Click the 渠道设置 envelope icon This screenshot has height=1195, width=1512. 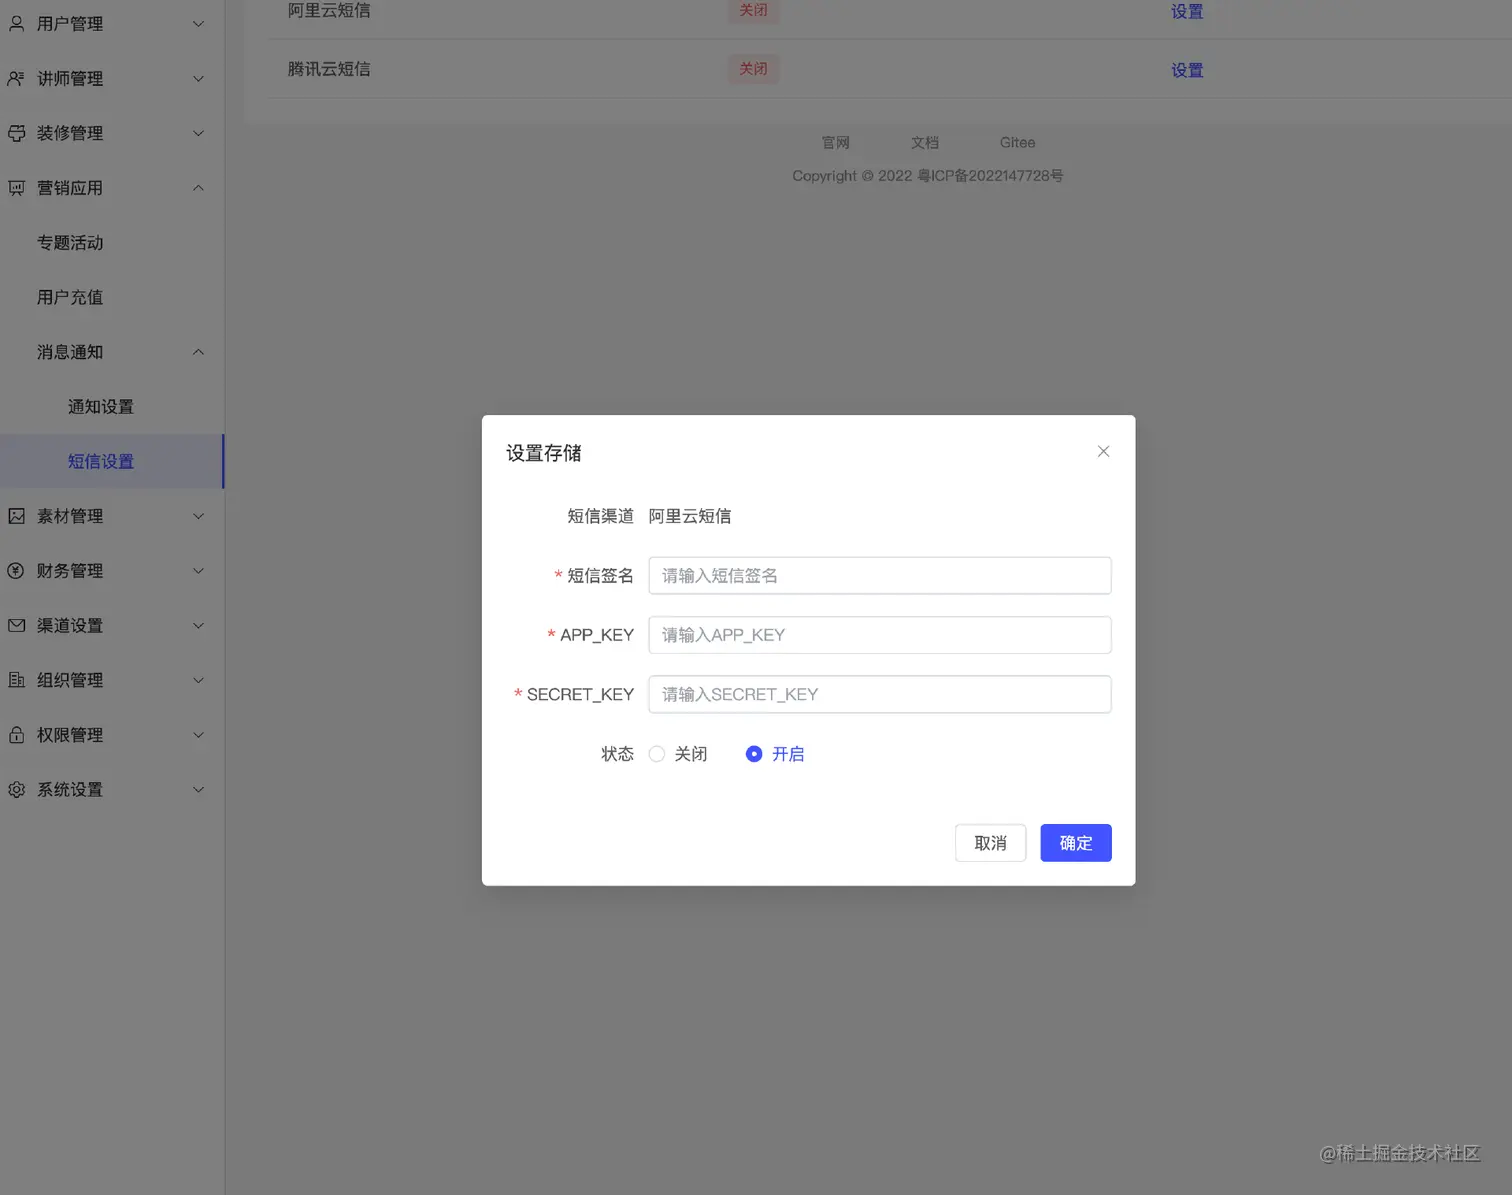[17, 625]
